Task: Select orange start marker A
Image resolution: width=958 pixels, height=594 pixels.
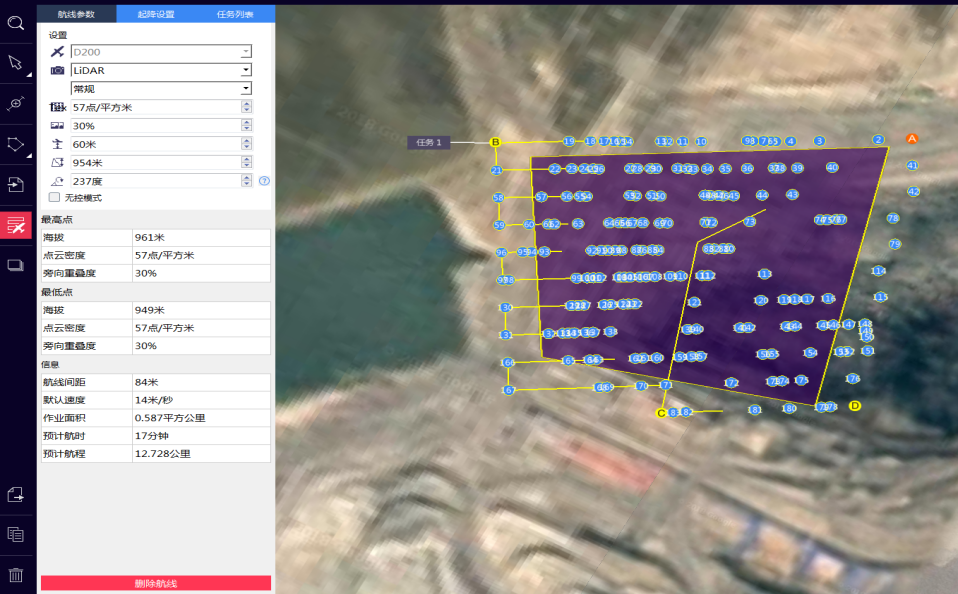Action: (x=912, y=139)
